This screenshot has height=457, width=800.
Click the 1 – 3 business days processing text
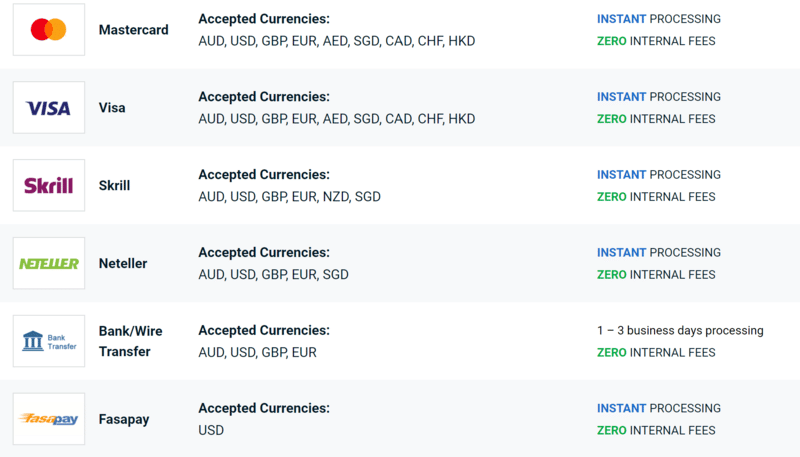point(680,330)
